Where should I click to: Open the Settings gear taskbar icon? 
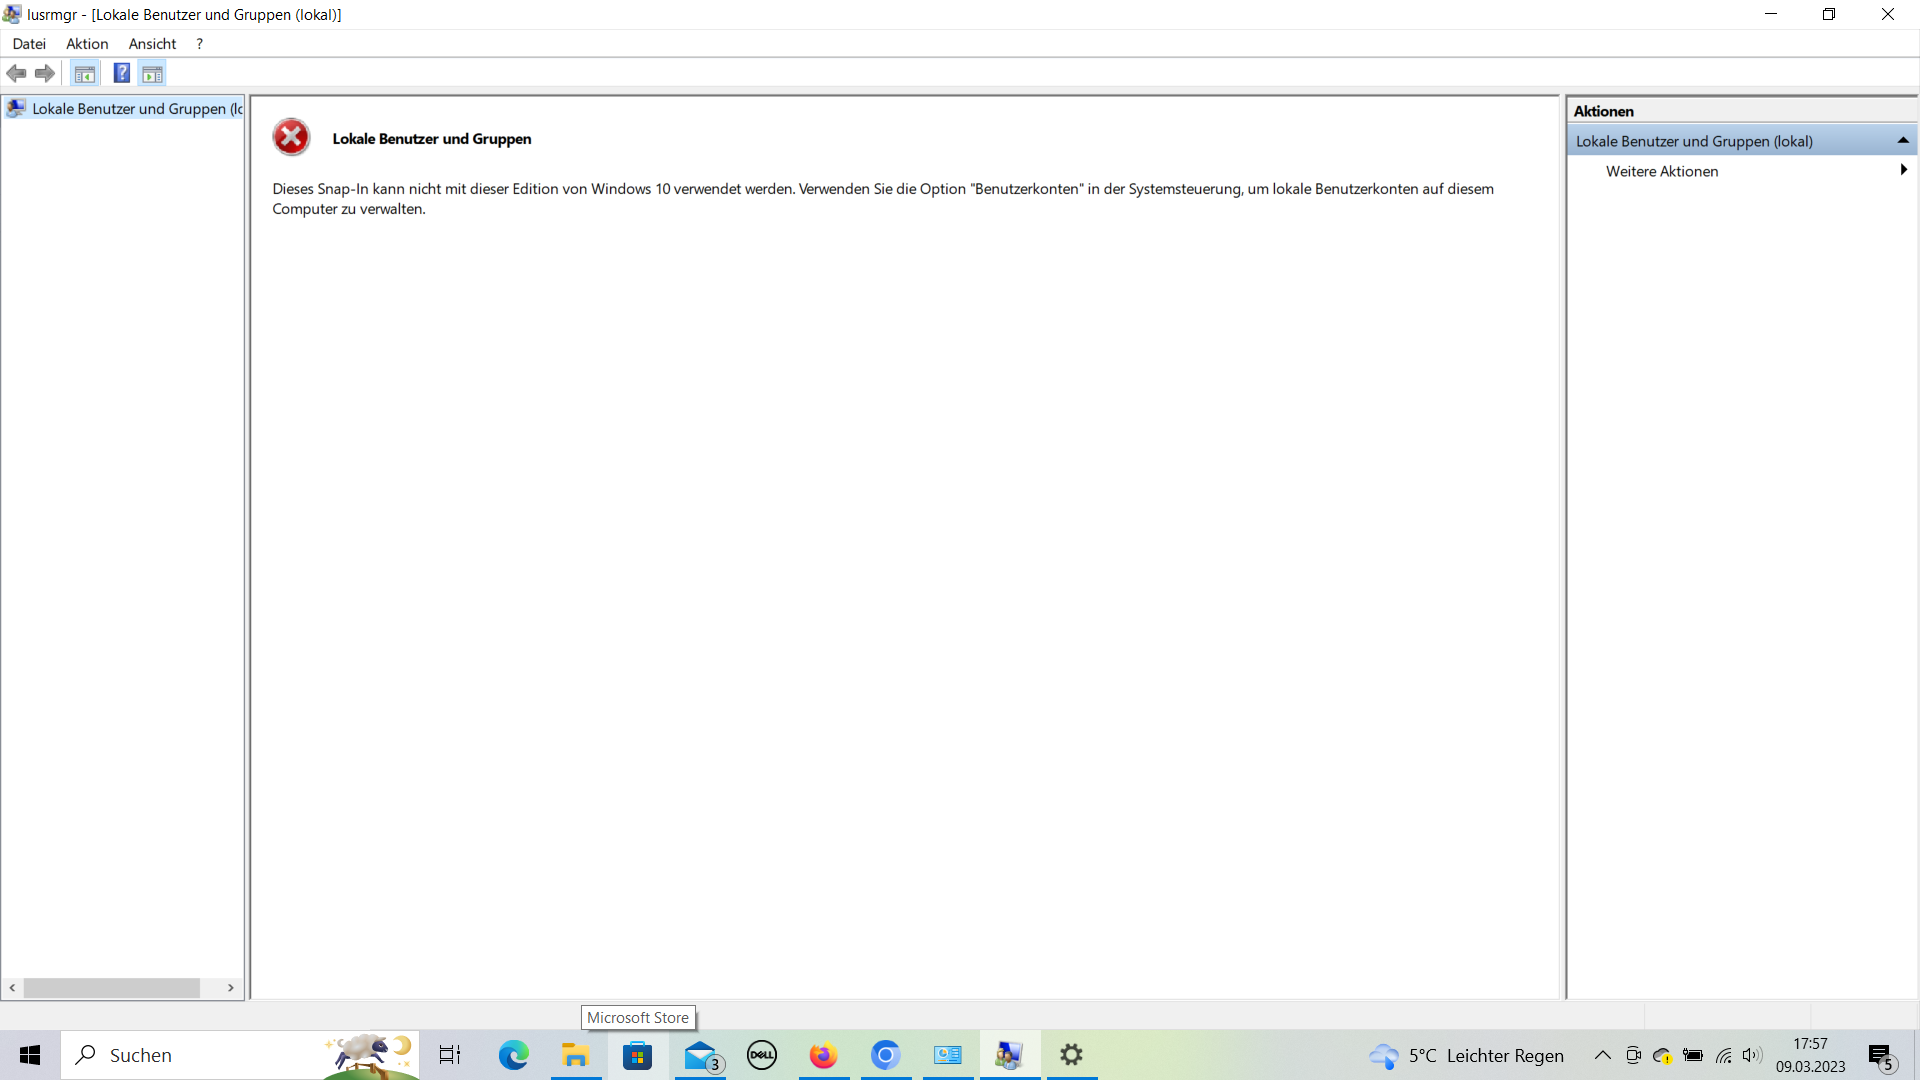1071,1055
